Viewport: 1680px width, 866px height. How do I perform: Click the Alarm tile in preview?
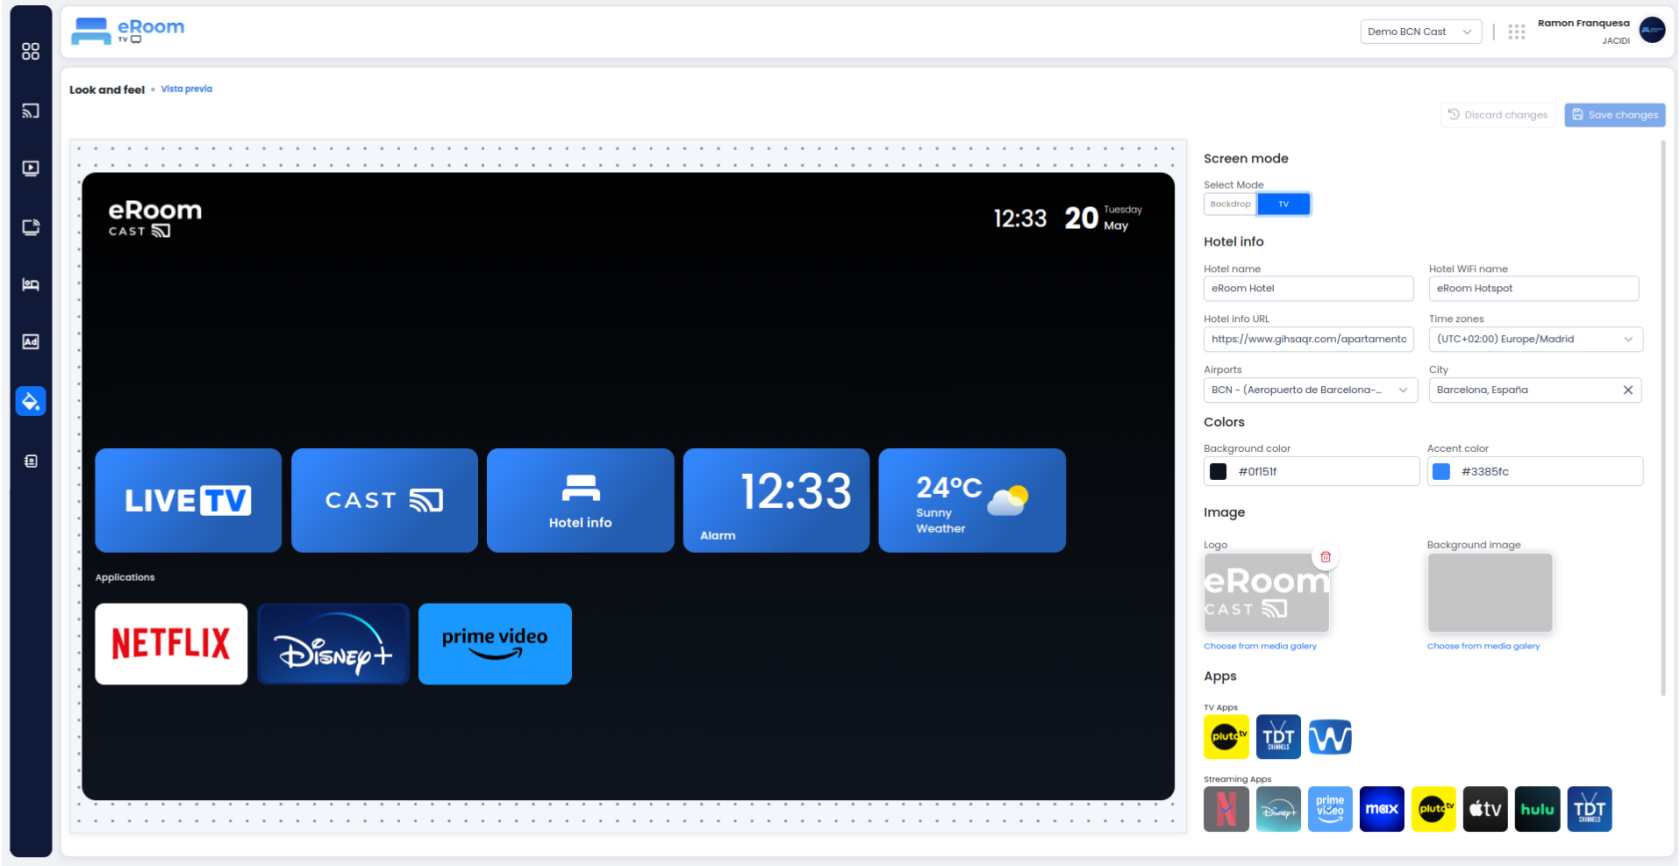point(776,500)
